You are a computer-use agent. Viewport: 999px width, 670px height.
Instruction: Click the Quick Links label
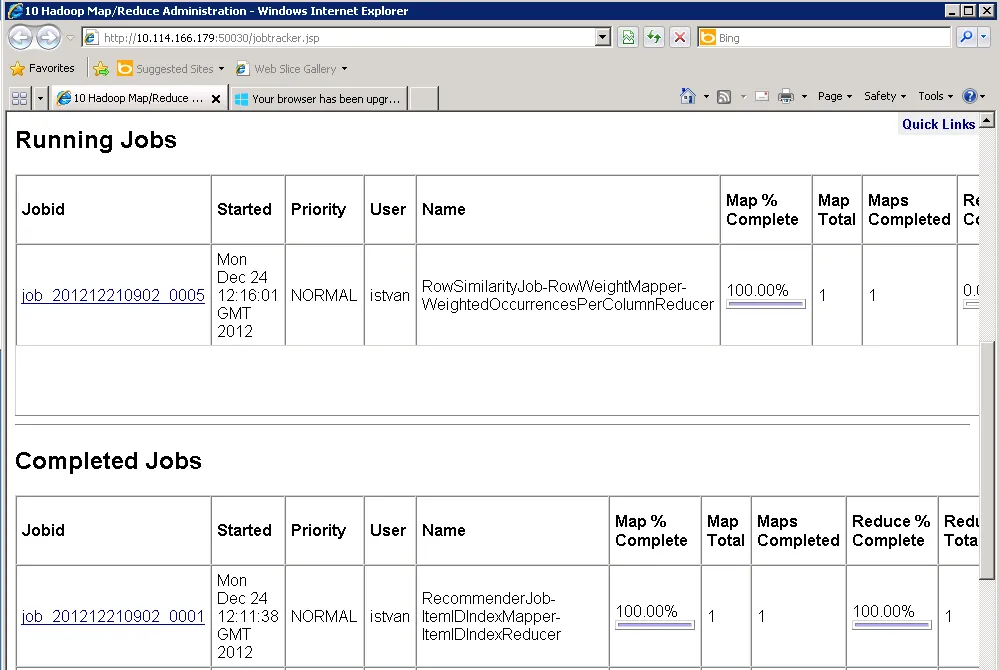pyautogui.click(x=938, y=124)
